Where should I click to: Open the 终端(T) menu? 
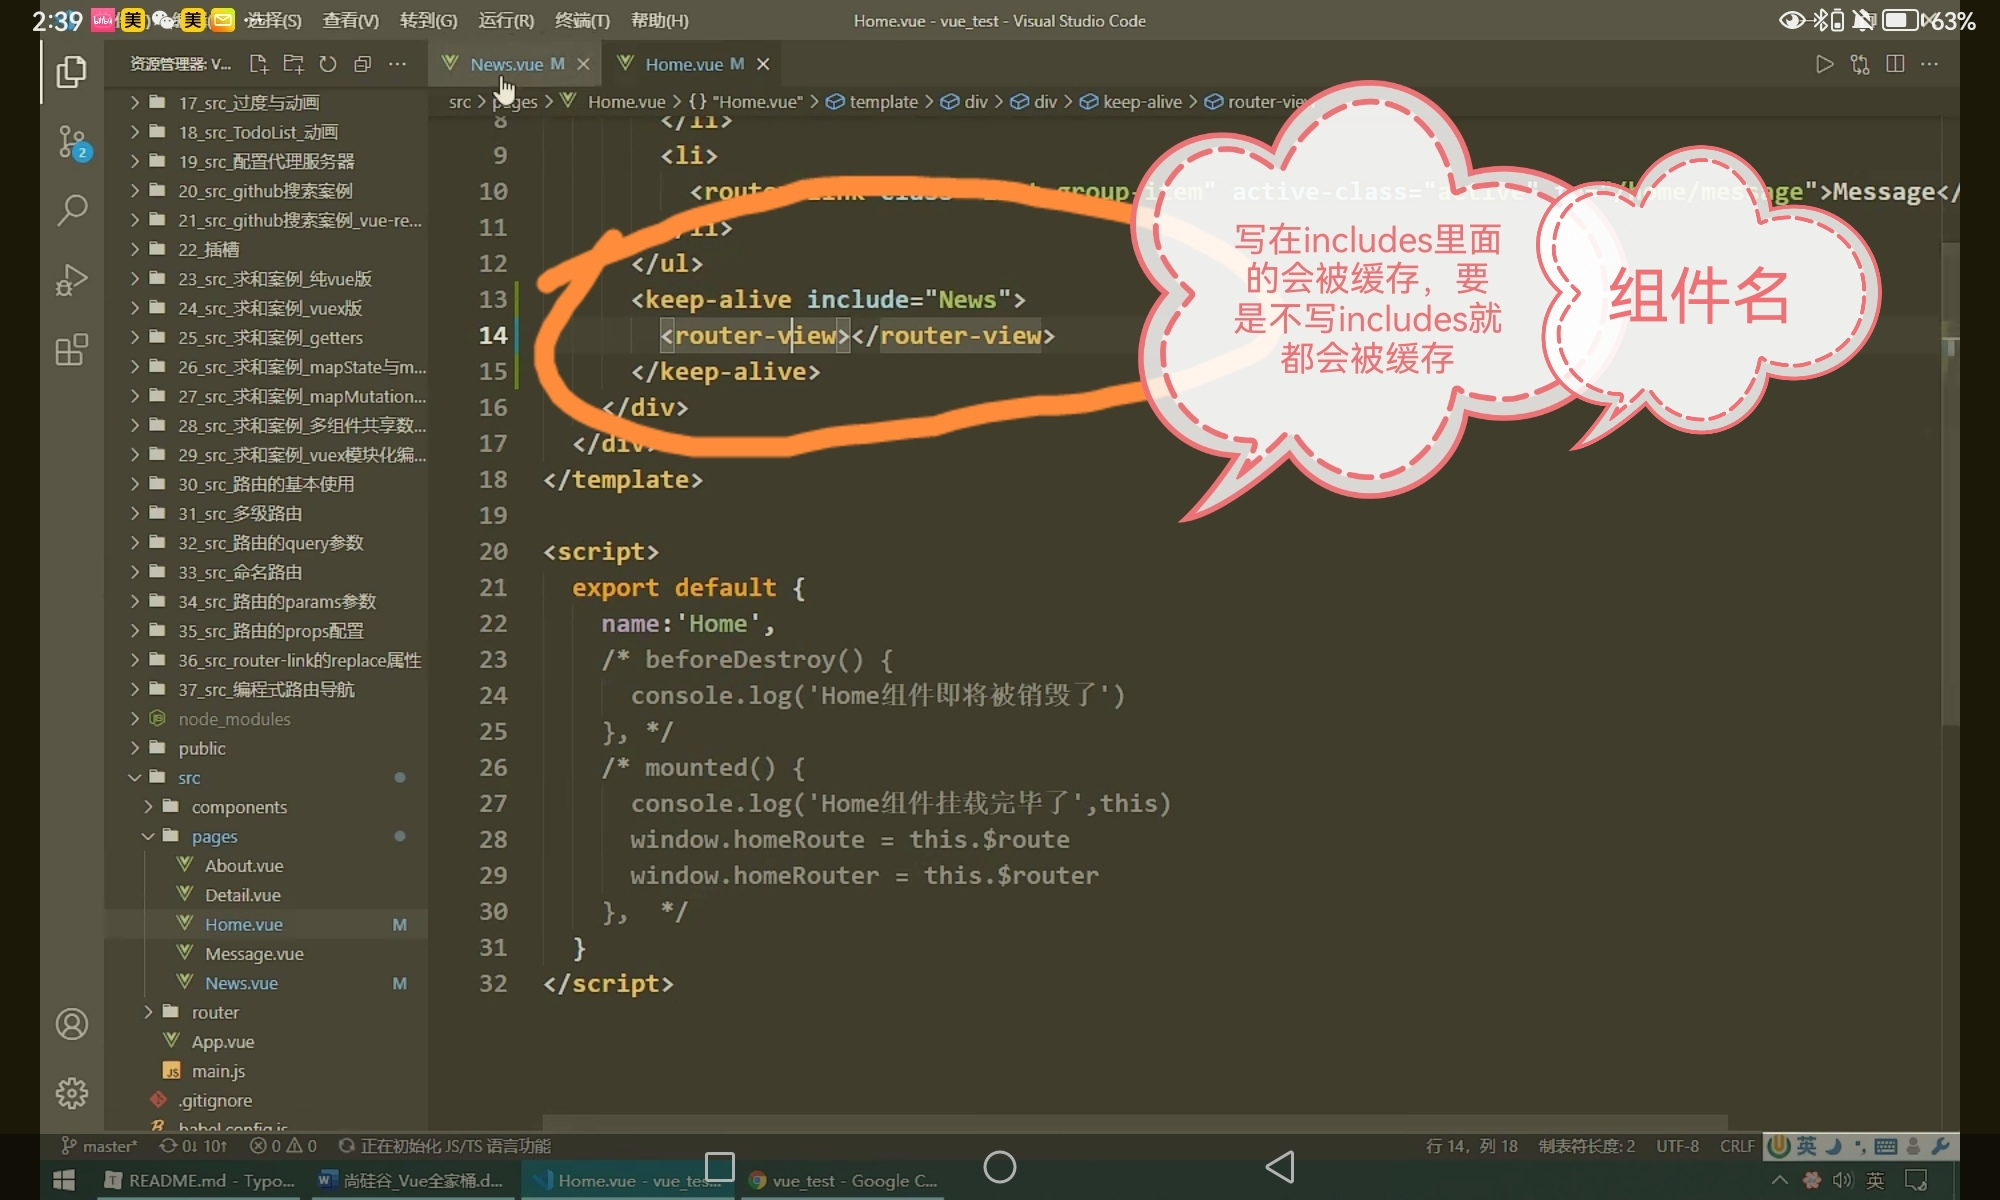582,20
